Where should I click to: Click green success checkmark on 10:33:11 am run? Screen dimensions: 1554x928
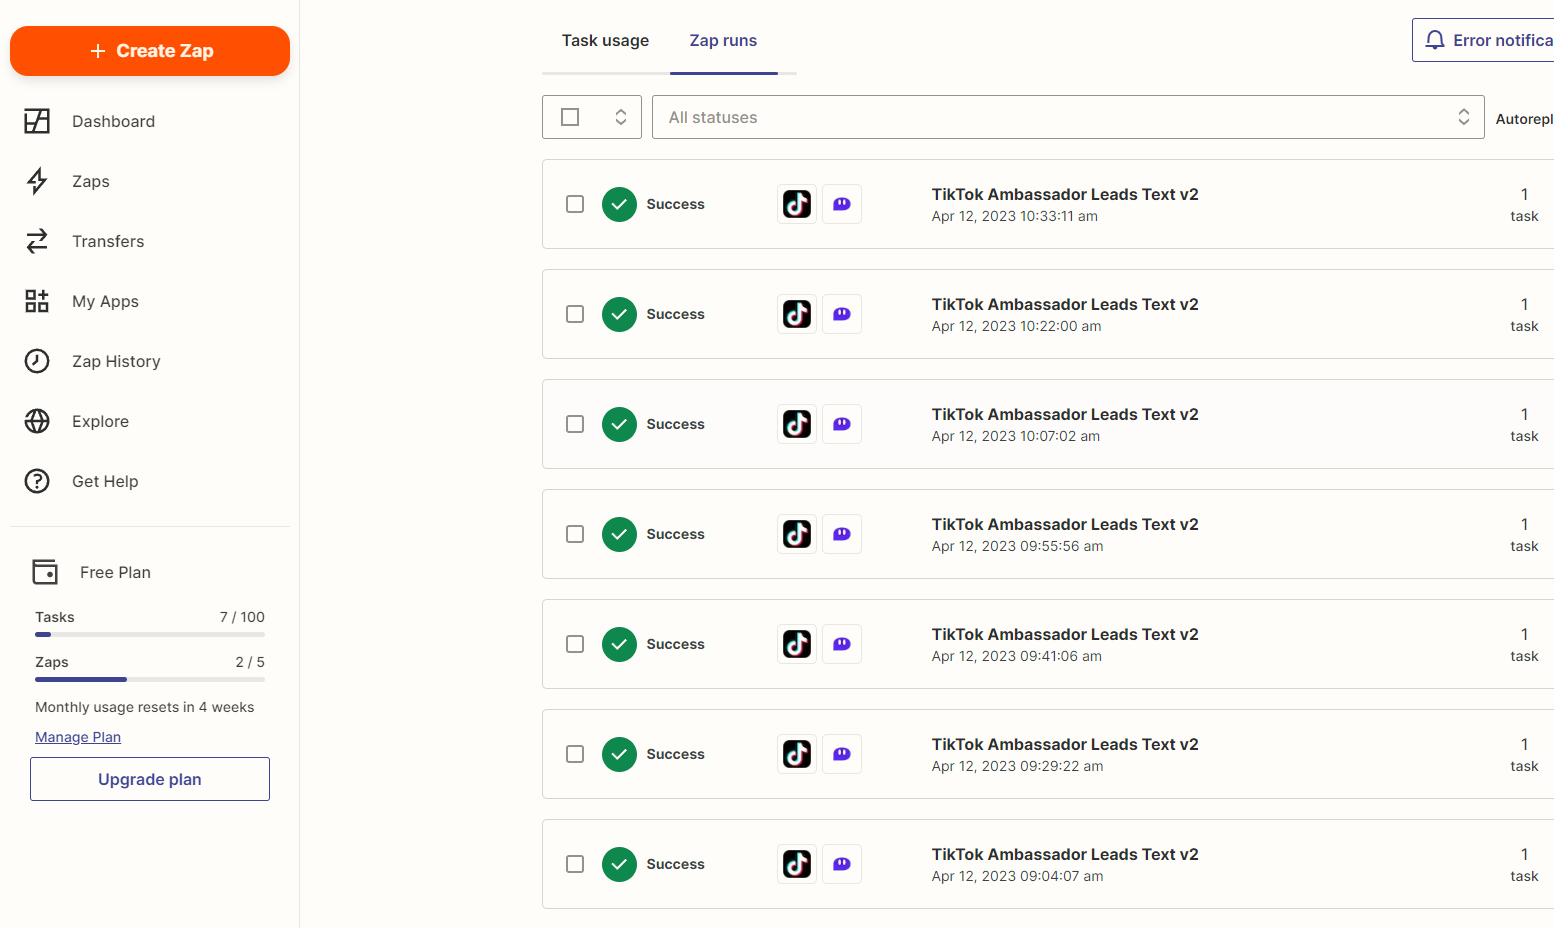point(619,204)
